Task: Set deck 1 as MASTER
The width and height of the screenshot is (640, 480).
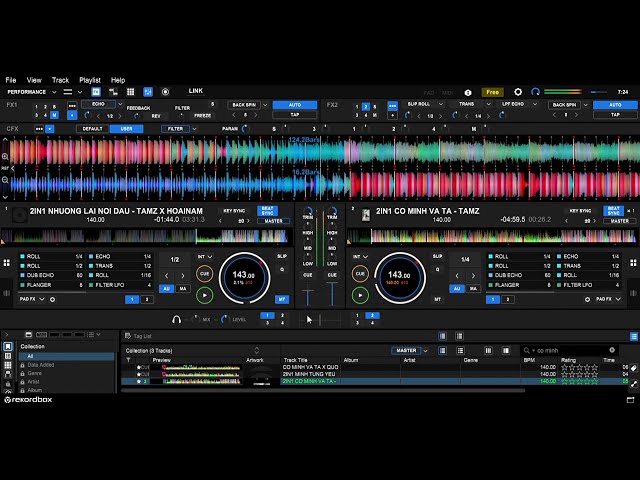Action: (273, 221)
